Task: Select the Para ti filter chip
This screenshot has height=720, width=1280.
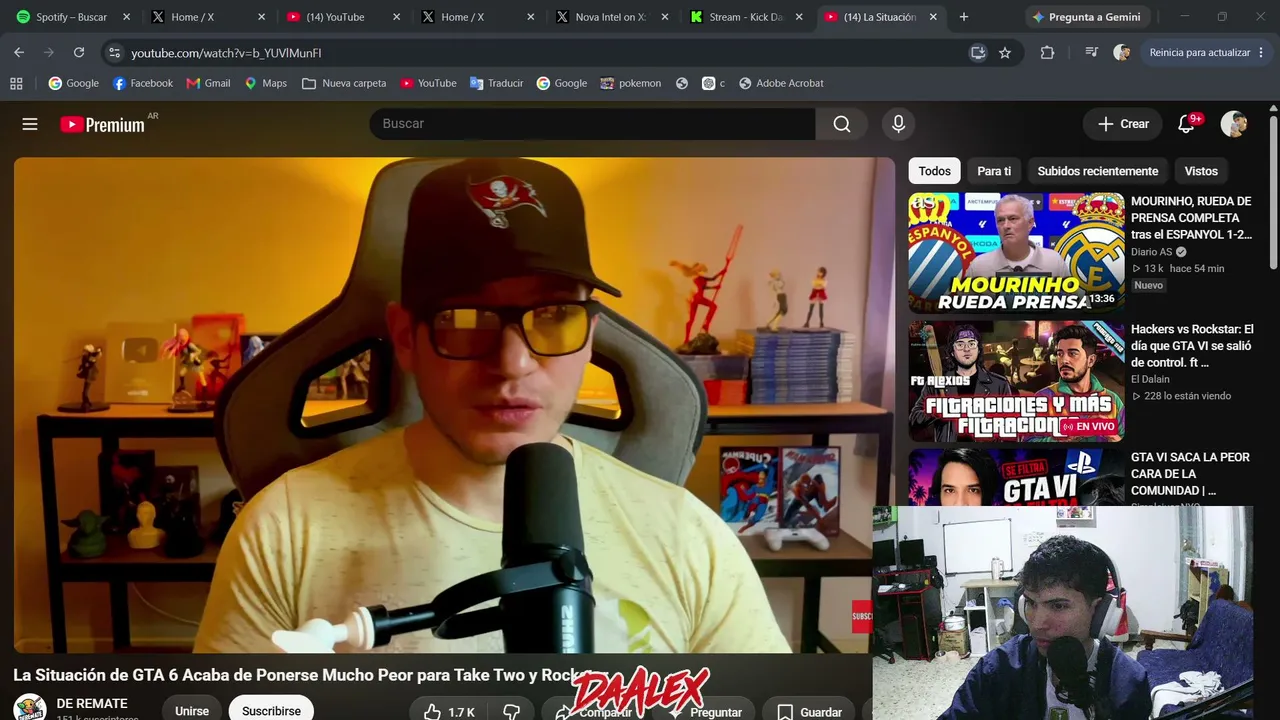Action: [x=994, y=171]
